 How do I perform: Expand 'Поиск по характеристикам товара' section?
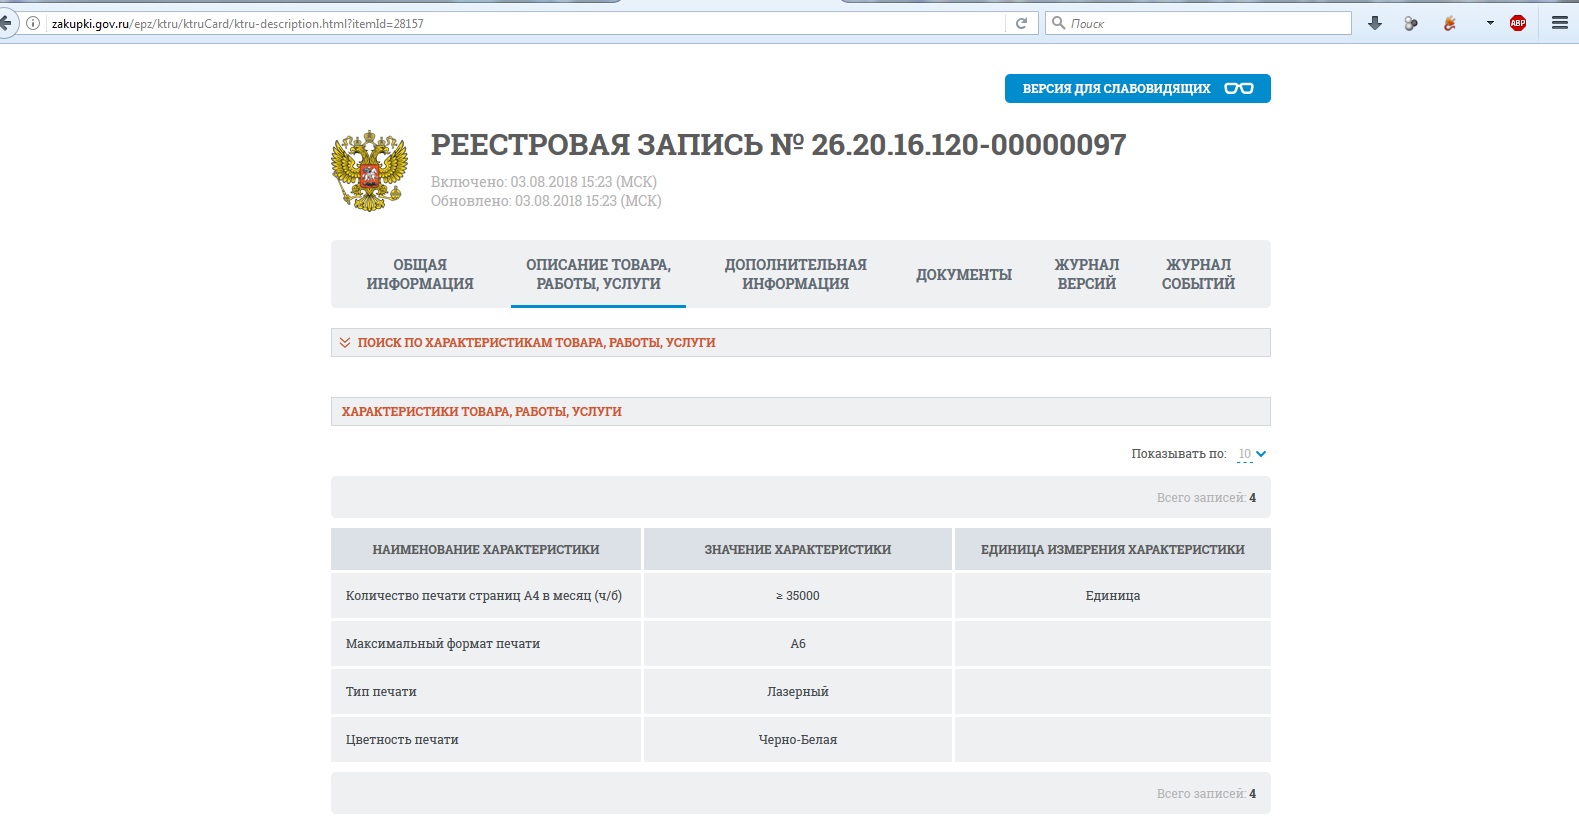point(536,342)
